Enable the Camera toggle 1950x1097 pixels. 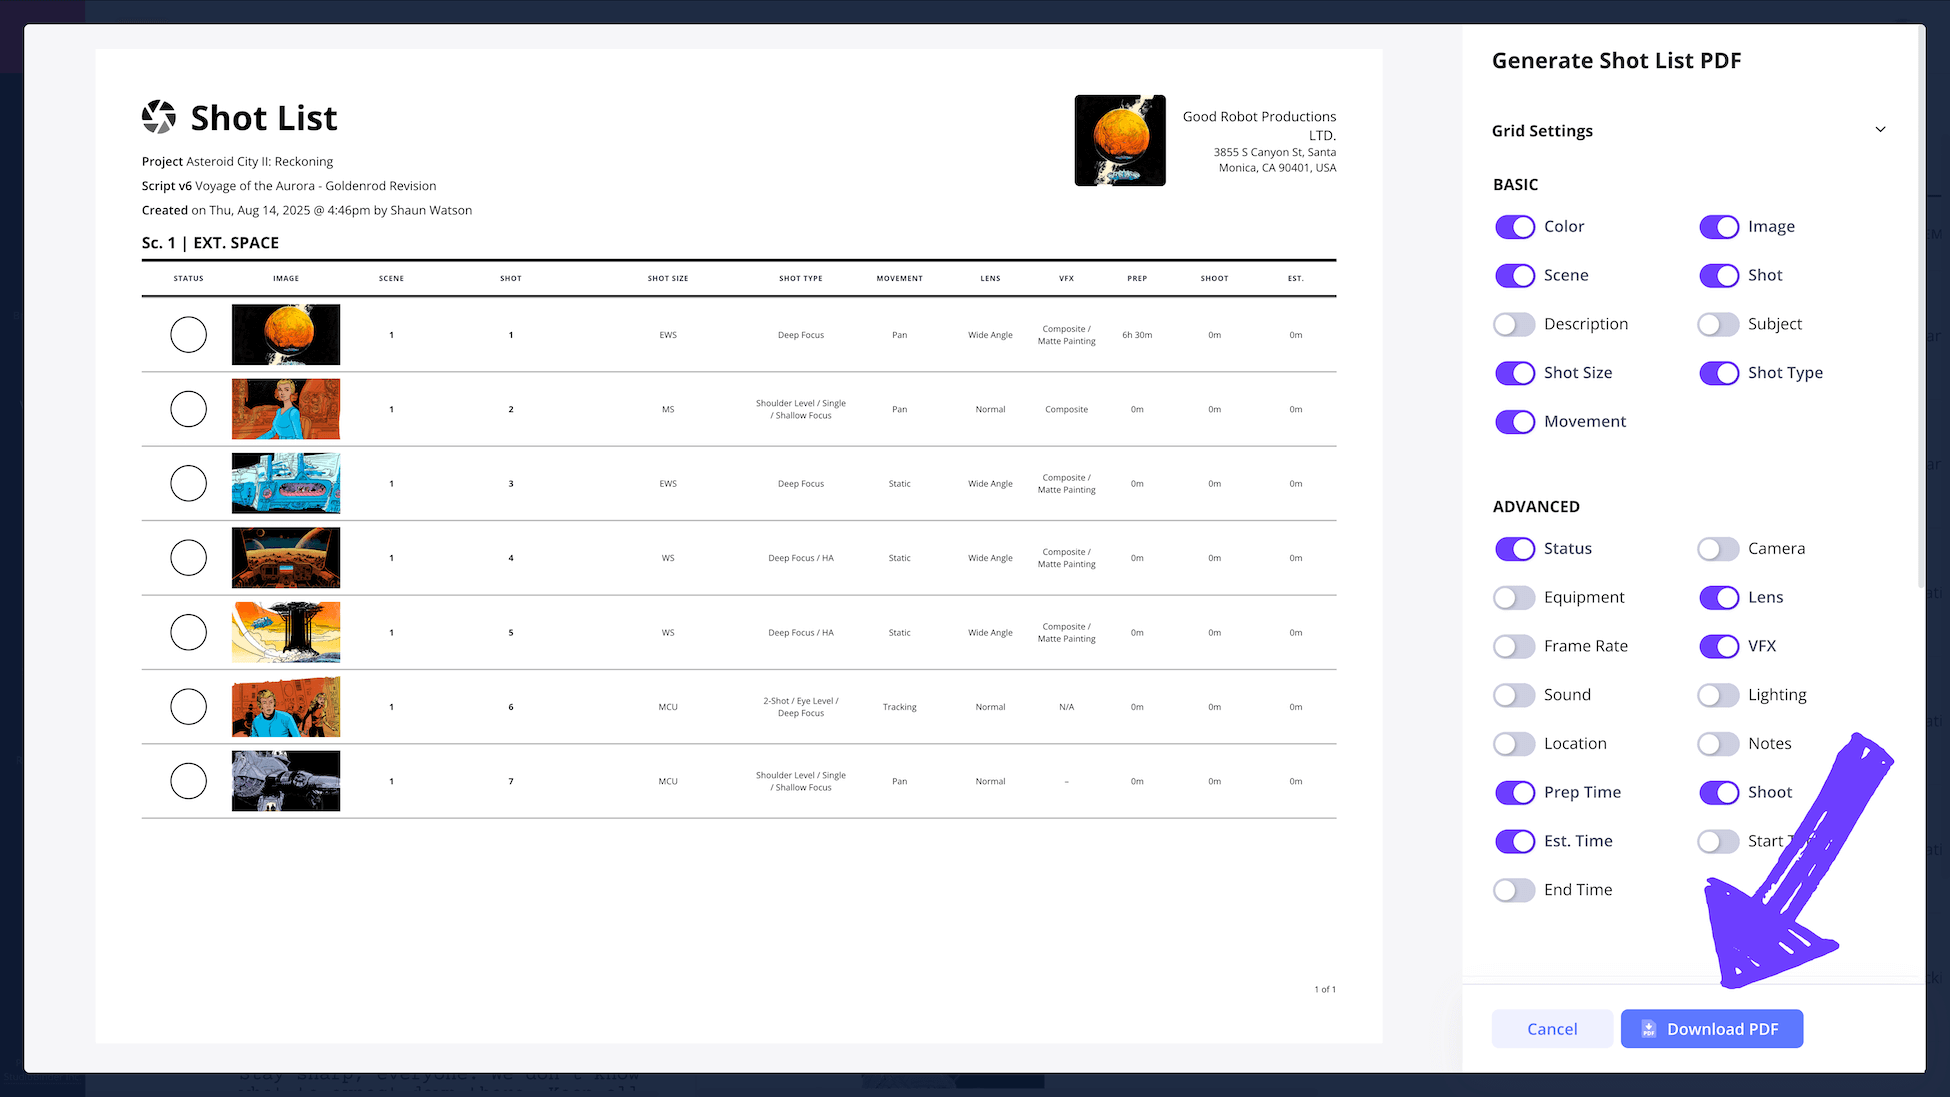click(x=1719, y=549)
